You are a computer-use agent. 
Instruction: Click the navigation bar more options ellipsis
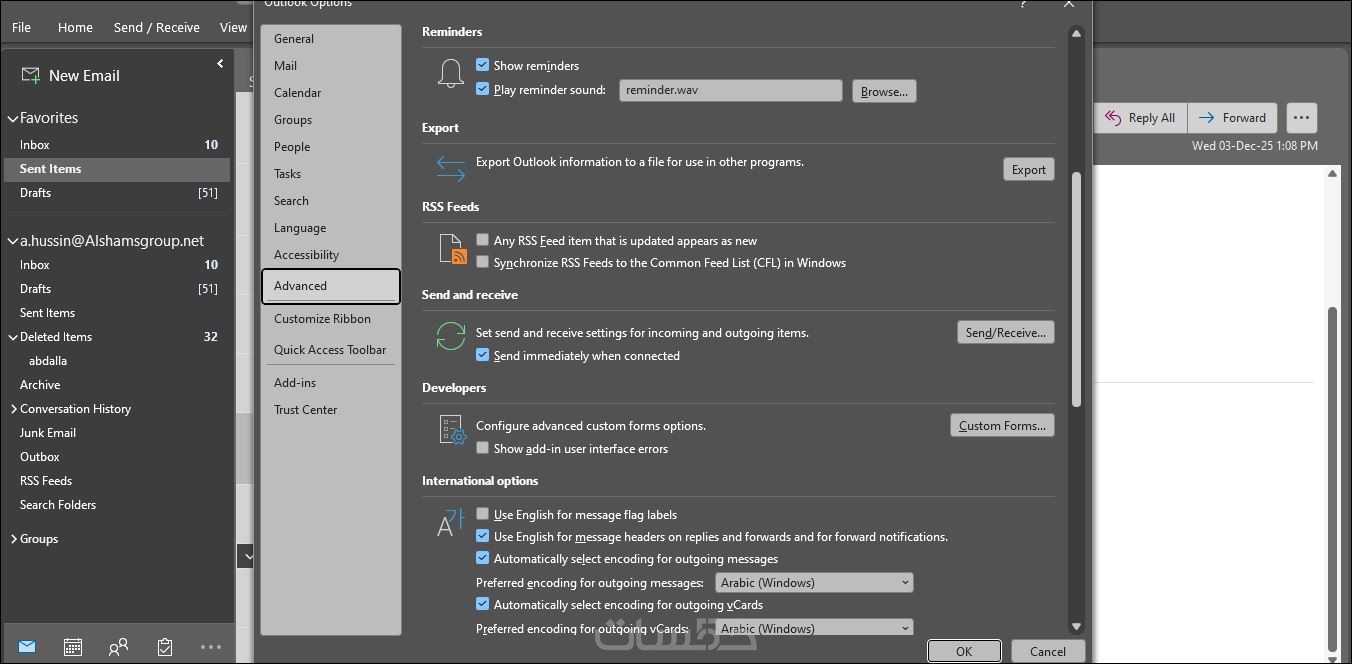tap(211, 647)
